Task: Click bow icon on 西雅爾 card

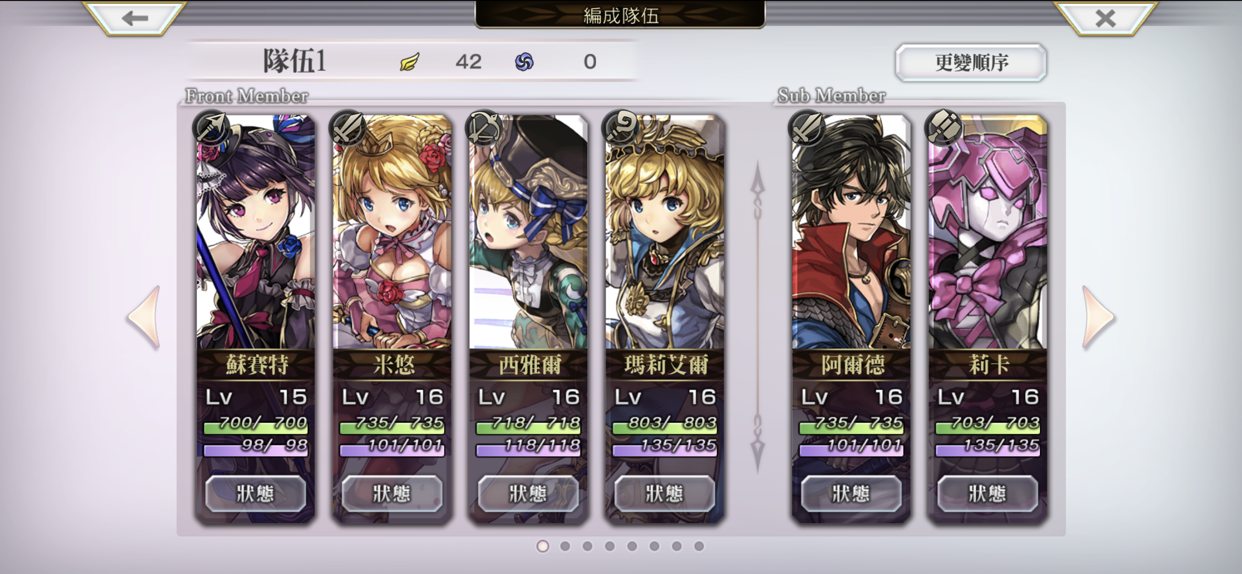Action: pos(484,127)
